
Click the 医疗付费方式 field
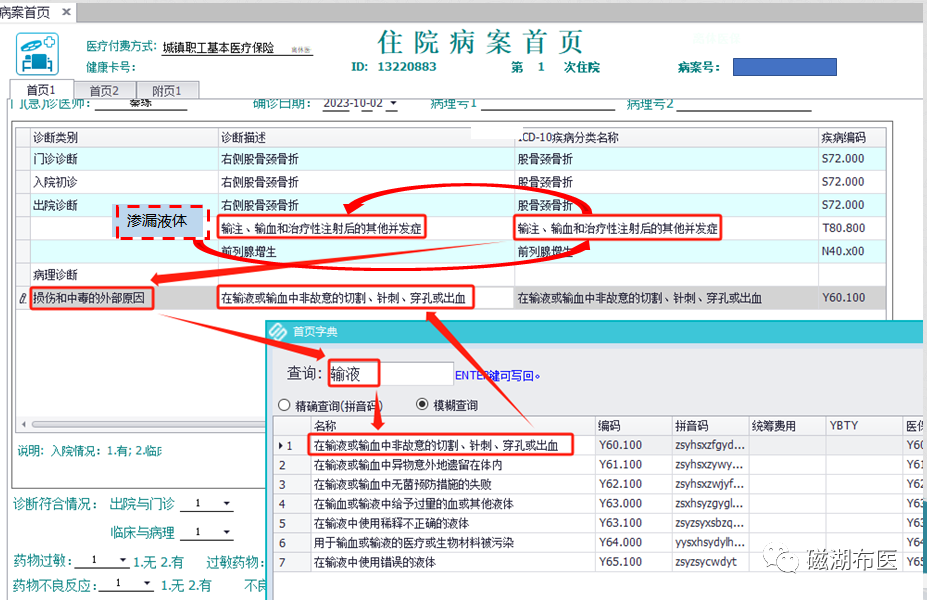tap(238, 48)
